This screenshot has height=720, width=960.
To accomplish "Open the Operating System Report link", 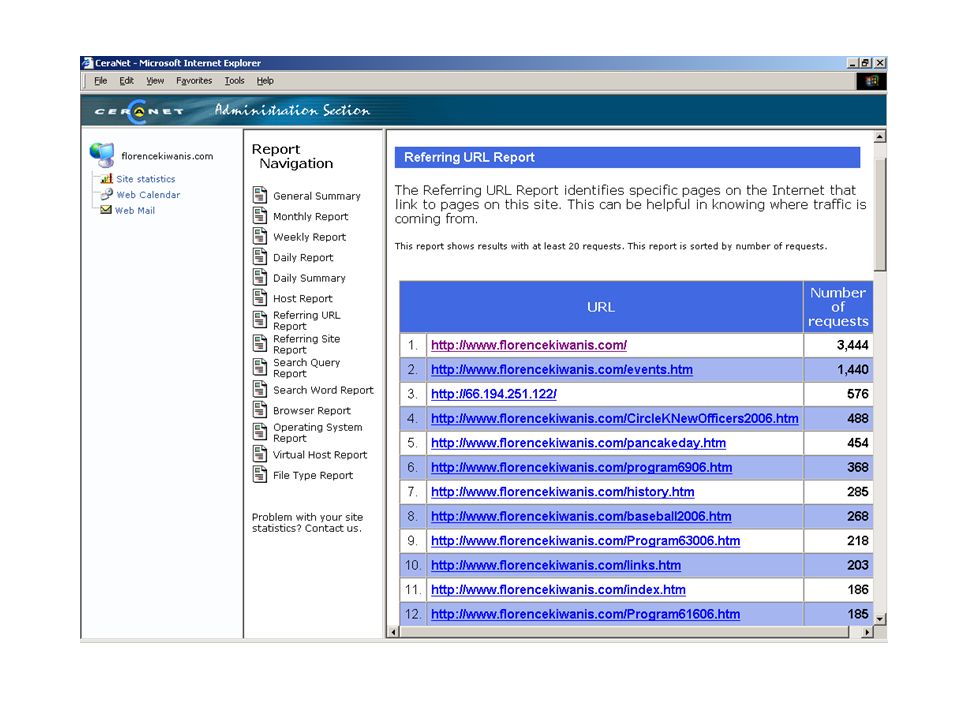I will [x=317, y=433].
